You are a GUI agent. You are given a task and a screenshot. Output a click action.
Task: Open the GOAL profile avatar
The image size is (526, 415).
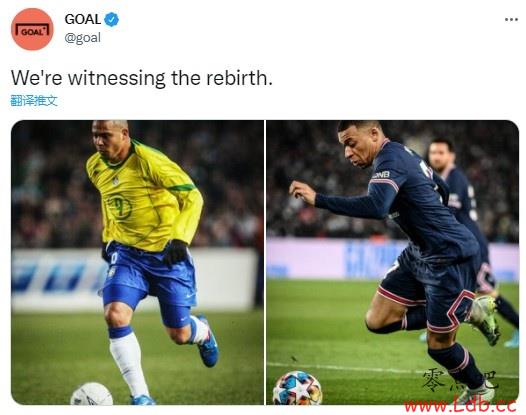point(32,29)
